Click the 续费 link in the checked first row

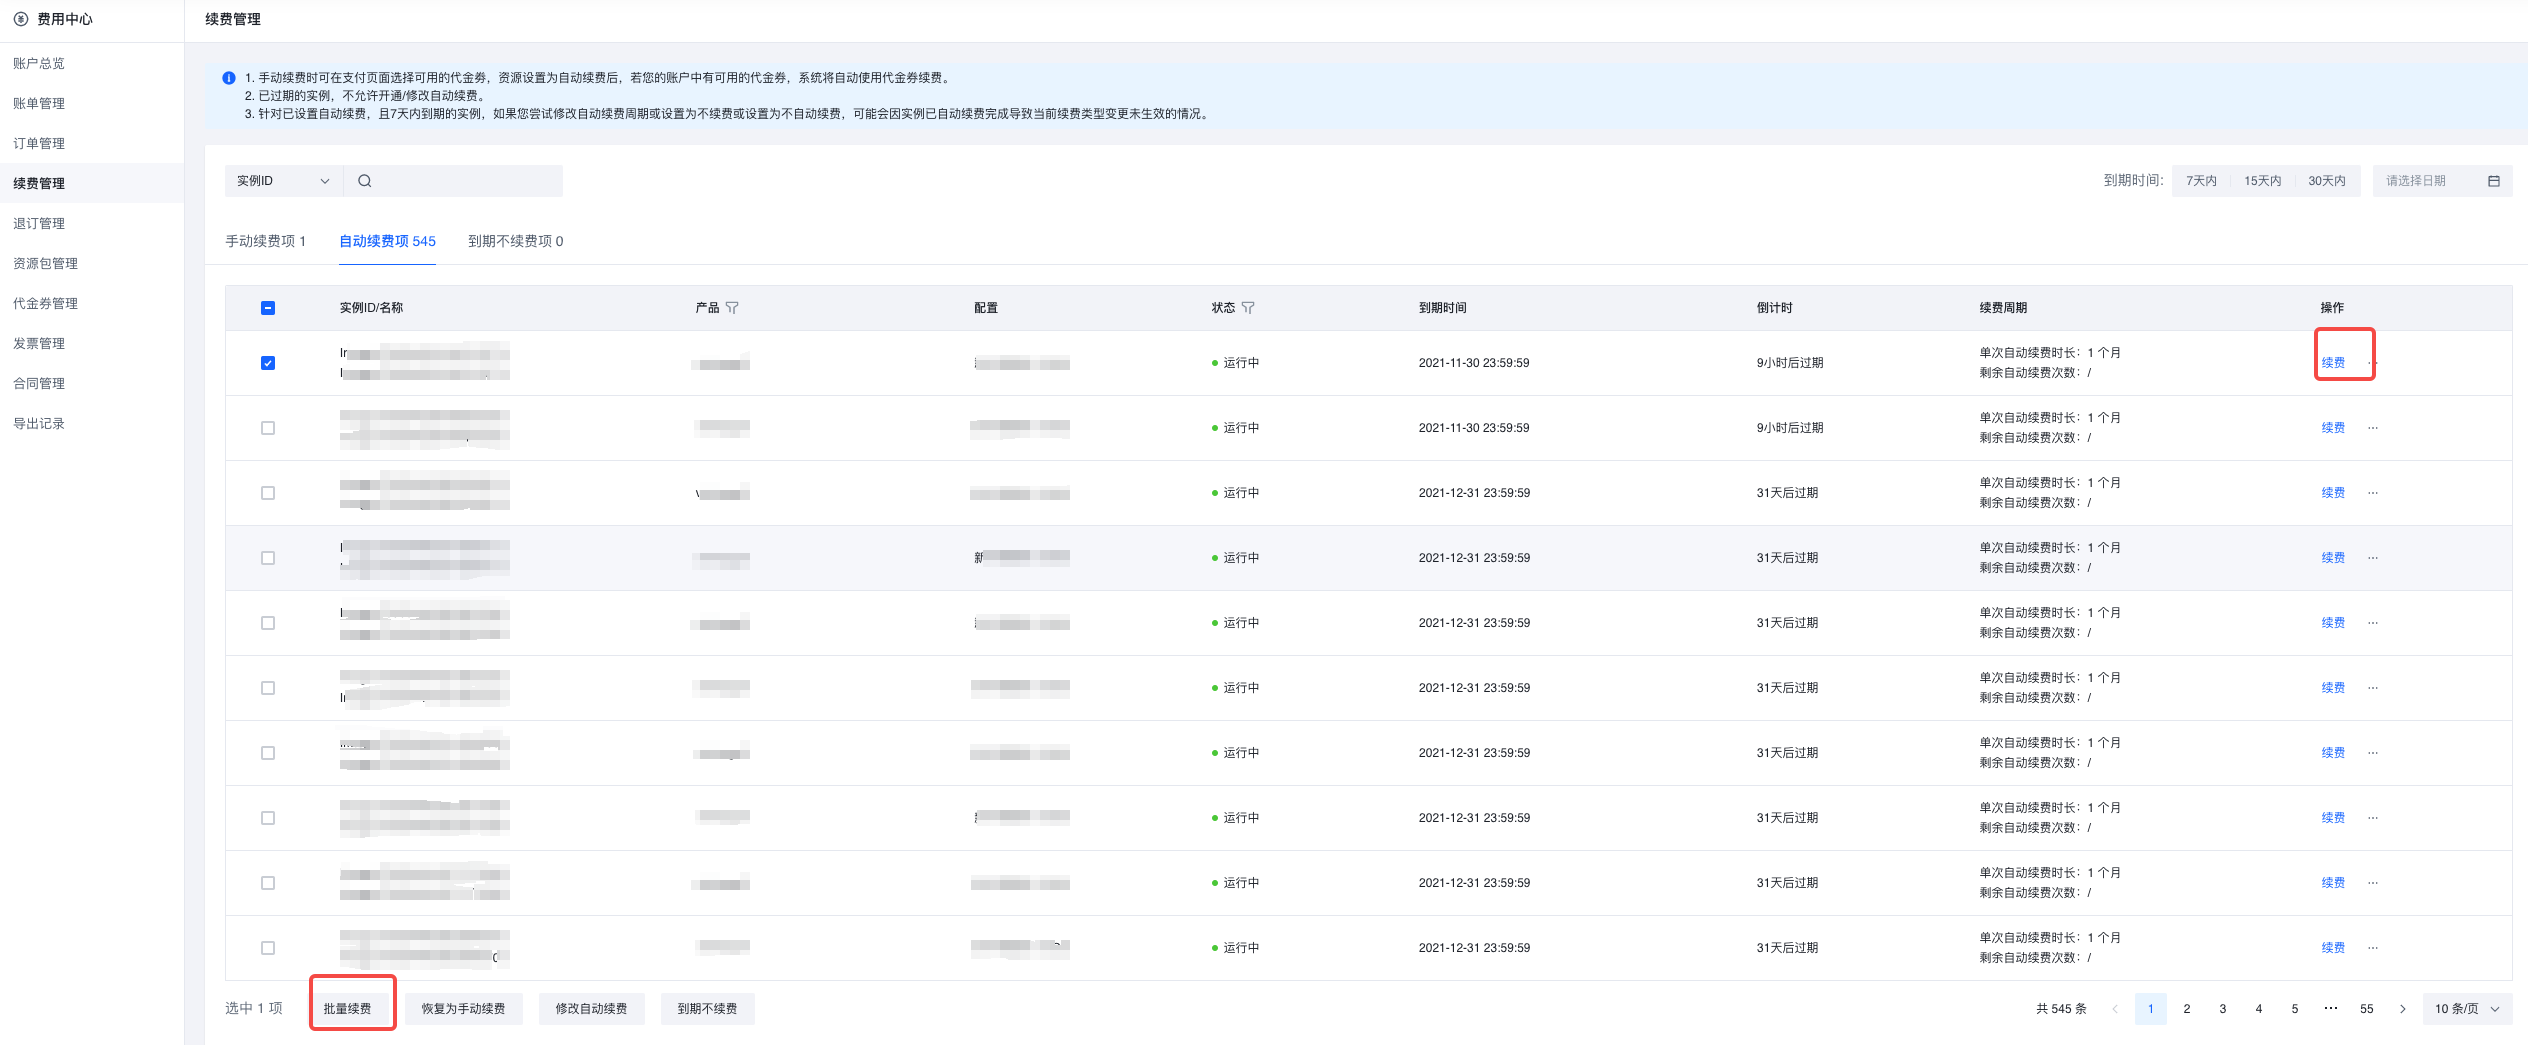[2333, 363]
